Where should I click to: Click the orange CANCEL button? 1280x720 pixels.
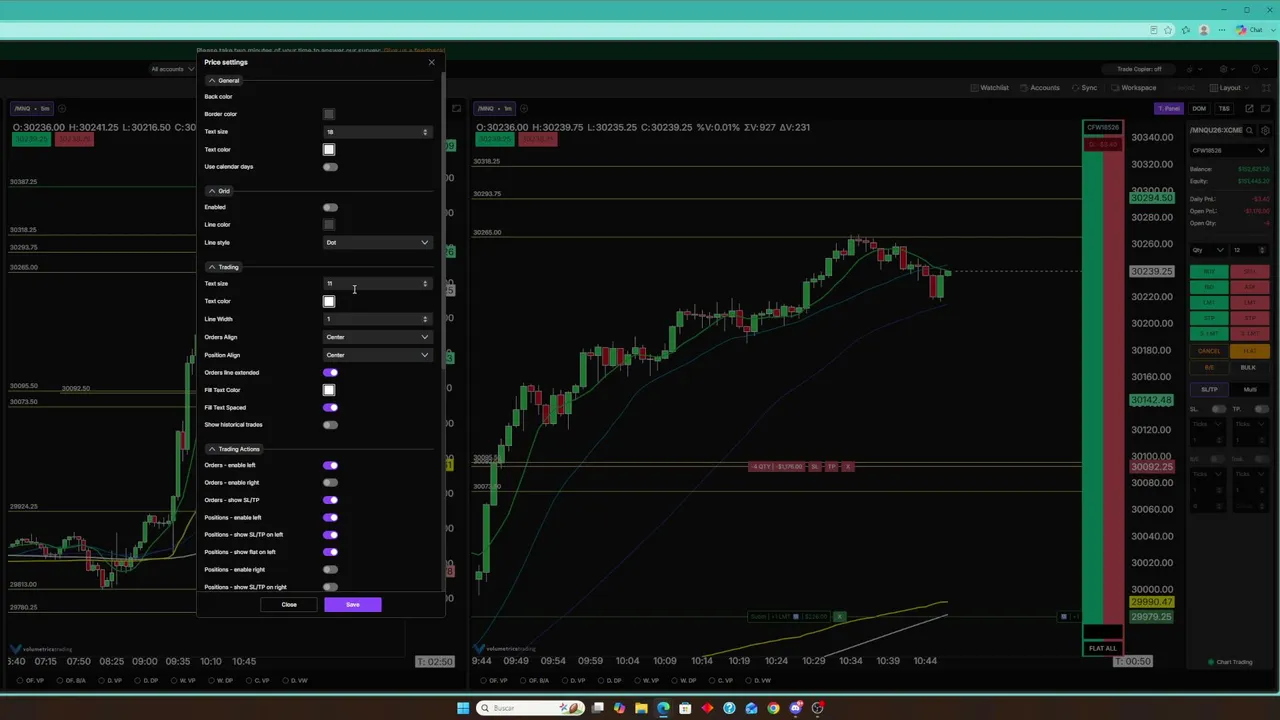tap(1209, 351)
